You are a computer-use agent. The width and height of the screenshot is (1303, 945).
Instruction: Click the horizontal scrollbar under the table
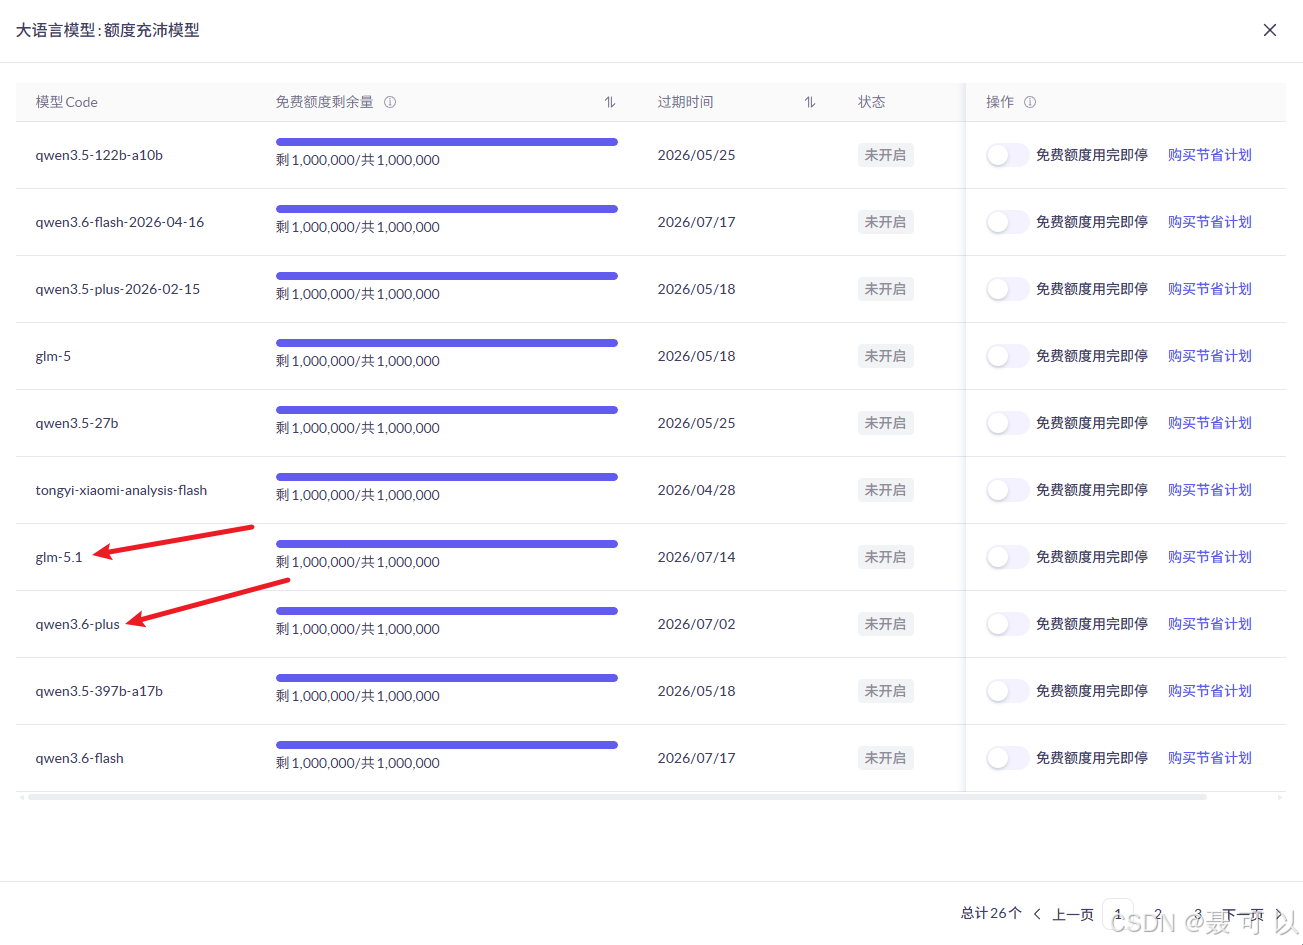pyautogui.click(x=617, y=797)
